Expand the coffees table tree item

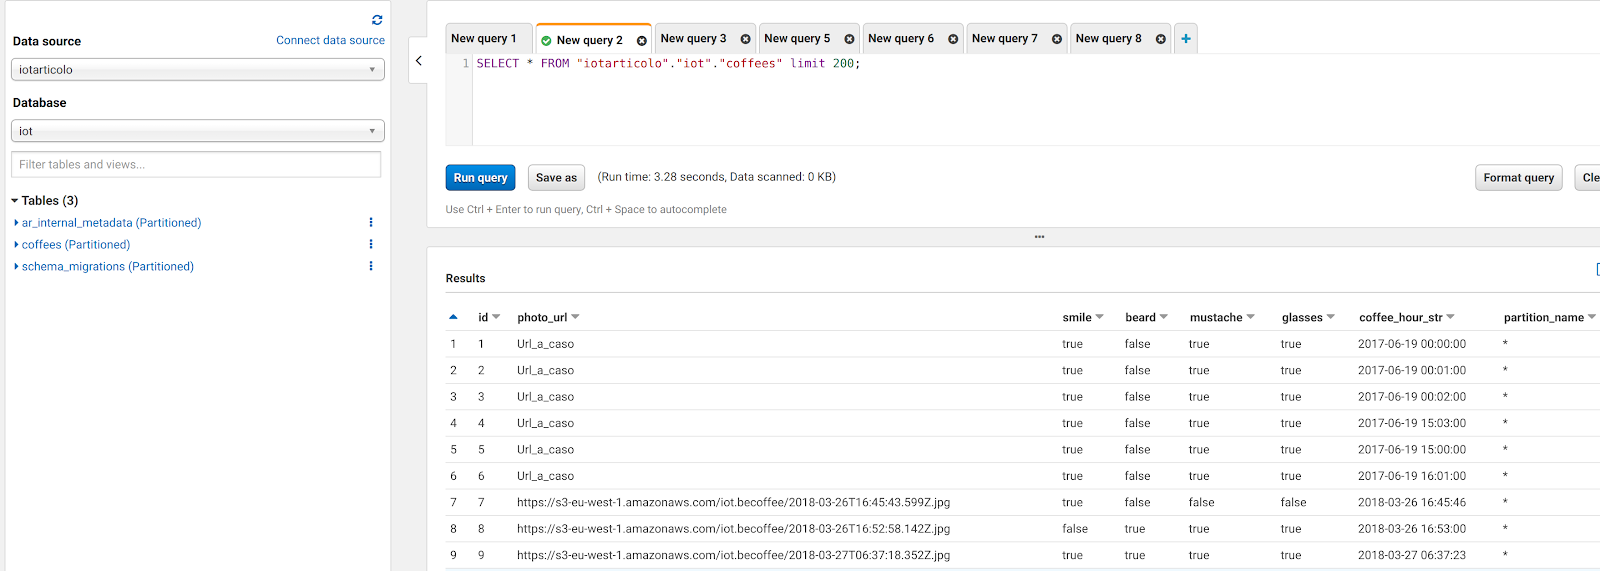pyautogui.click(x=17, y=244)
